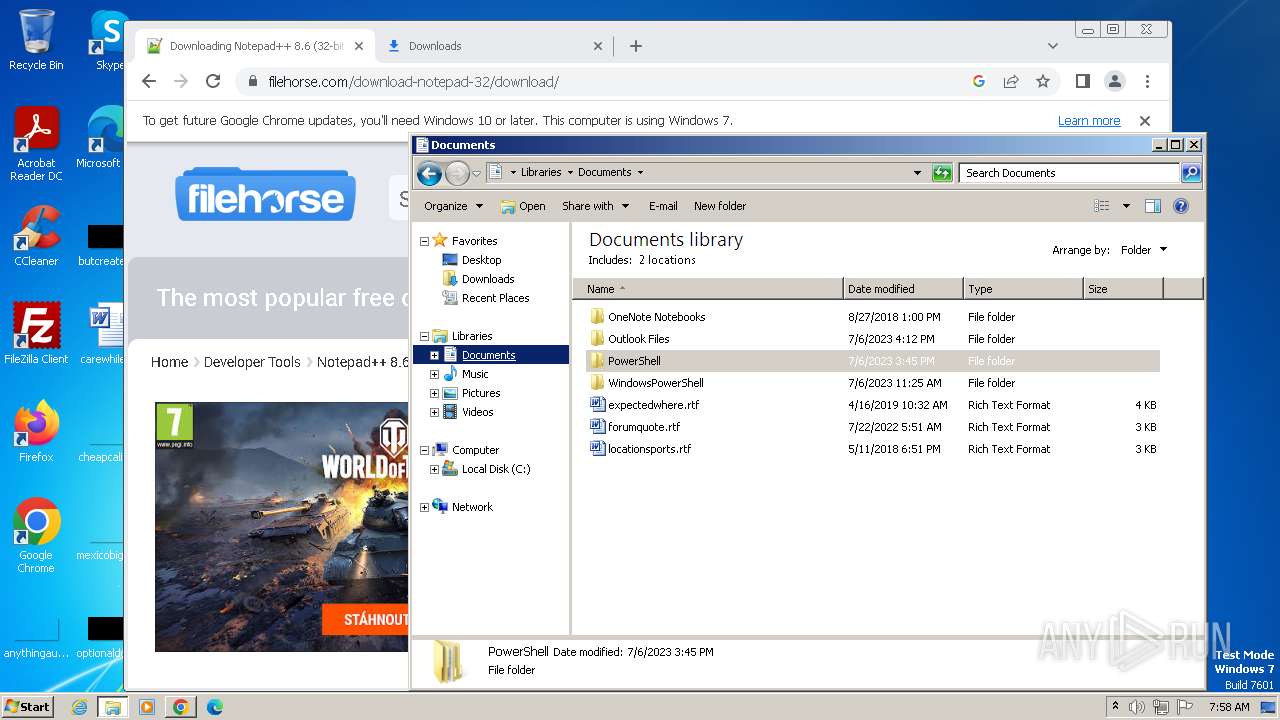Open Recycle Bin desktop icon

pos(36,40)
